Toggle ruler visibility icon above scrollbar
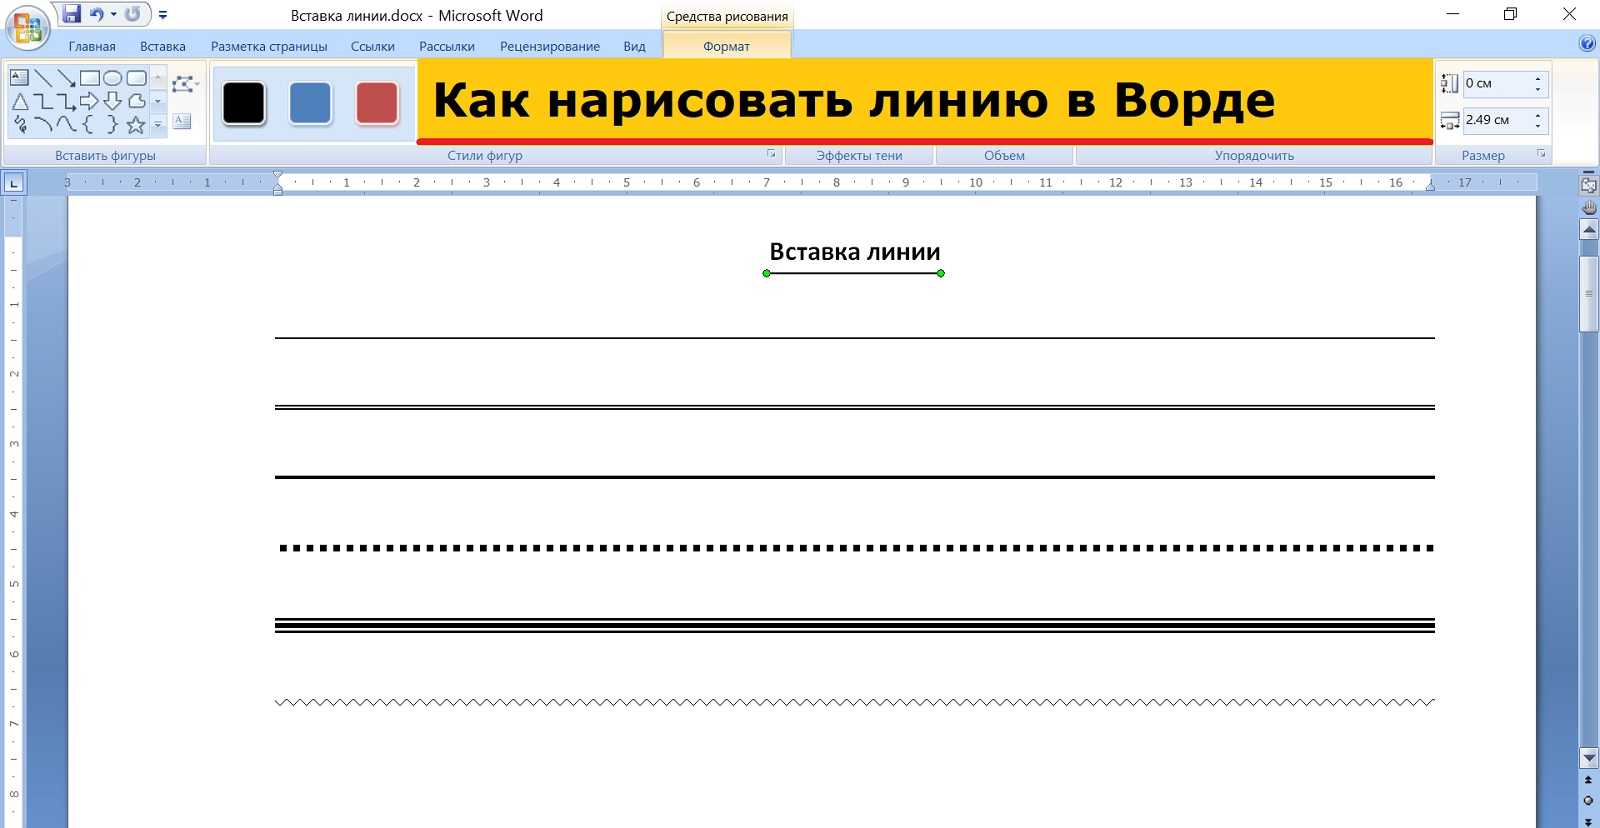The width and height of the screenshot is (1600, 828). pos(1588,184)
